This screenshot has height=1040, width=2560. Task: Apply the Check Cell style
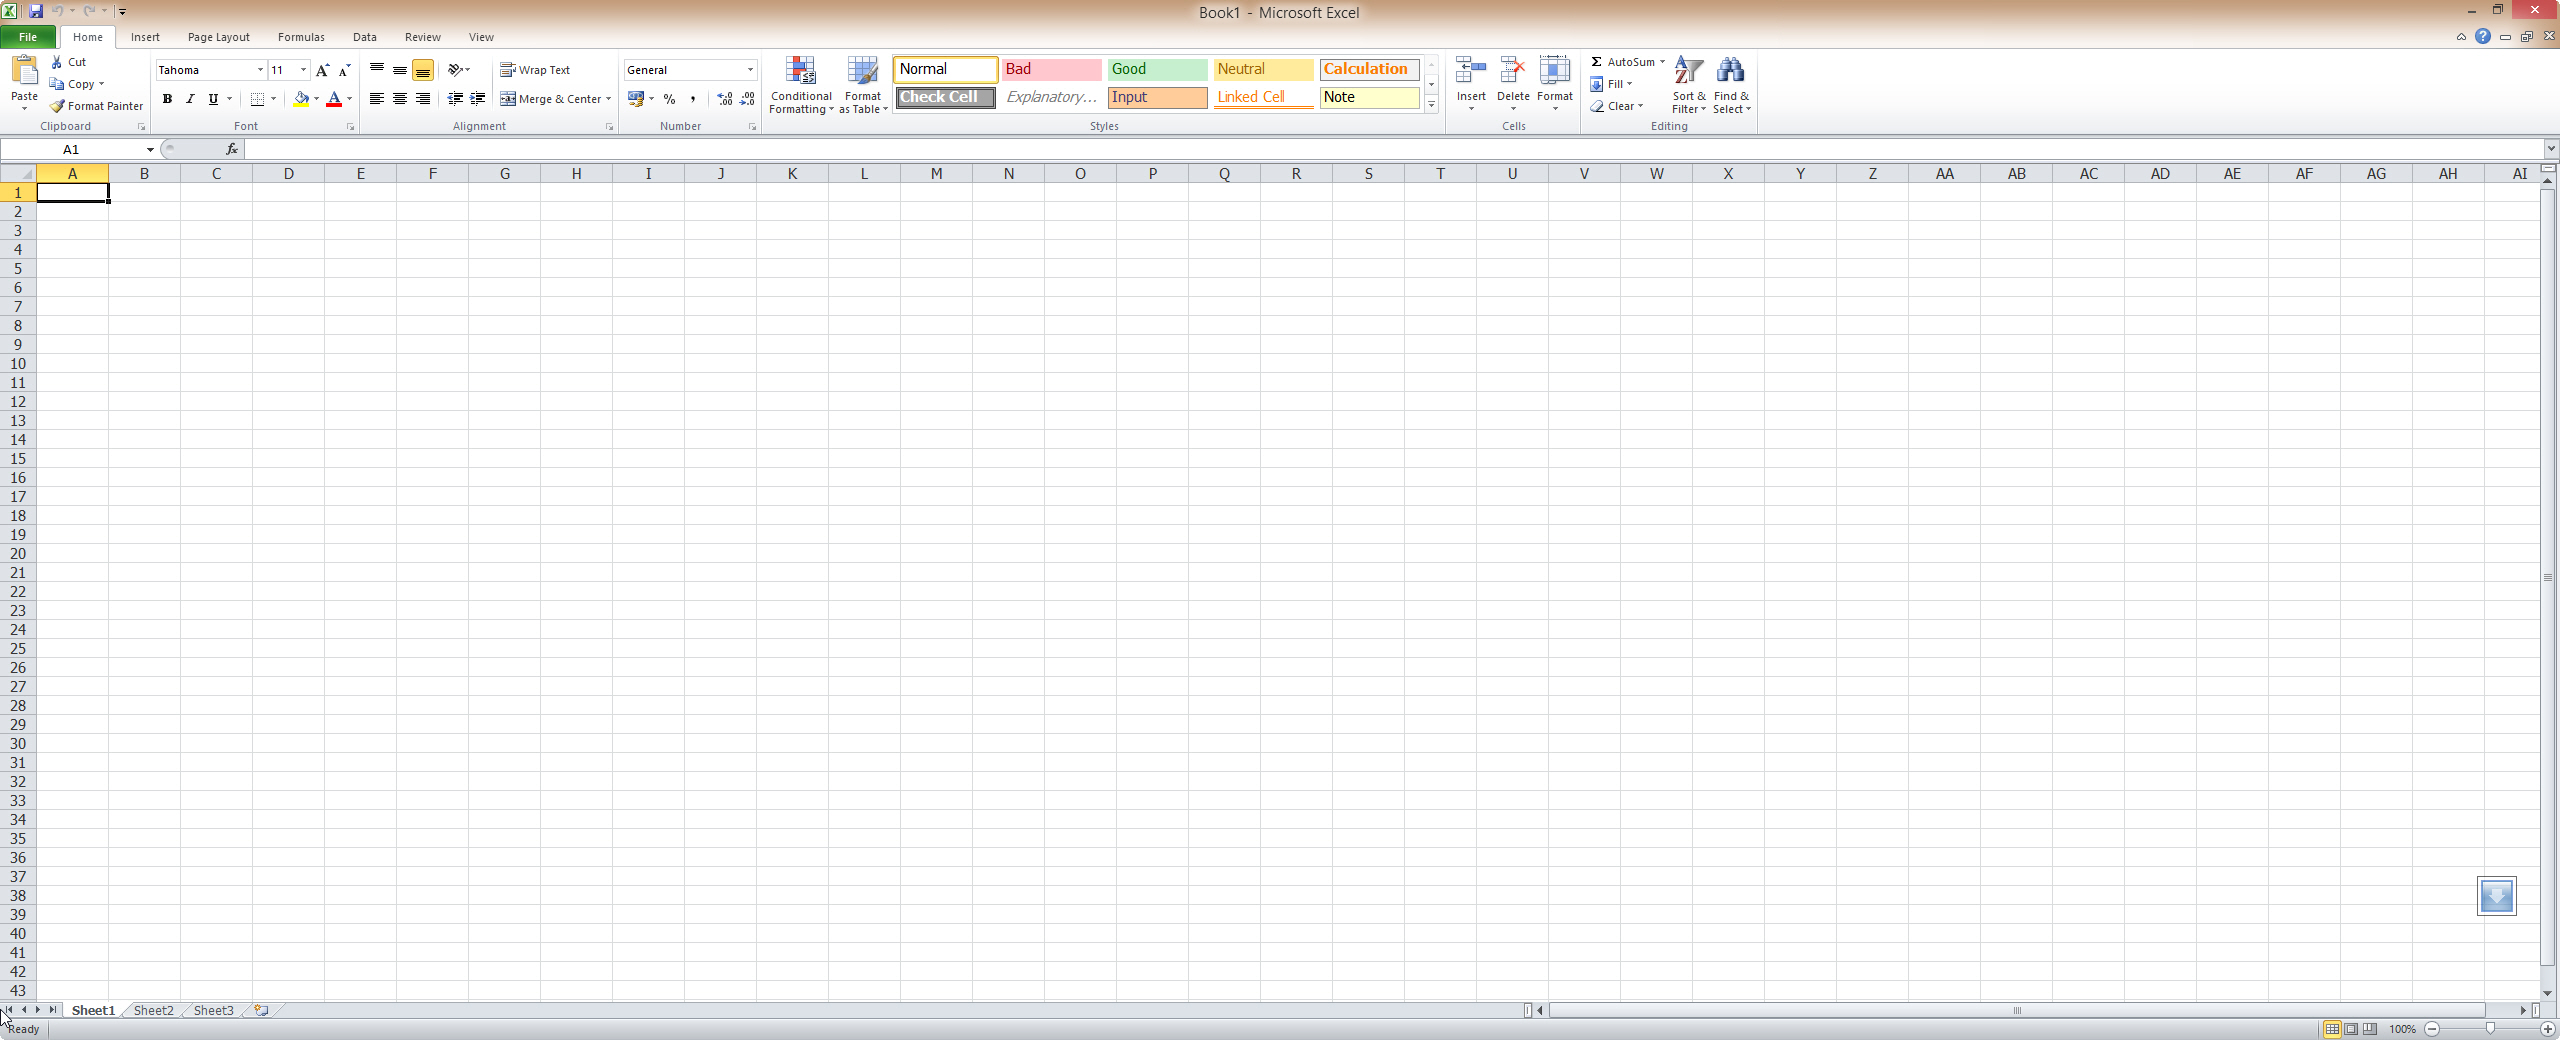click(944, 97)
